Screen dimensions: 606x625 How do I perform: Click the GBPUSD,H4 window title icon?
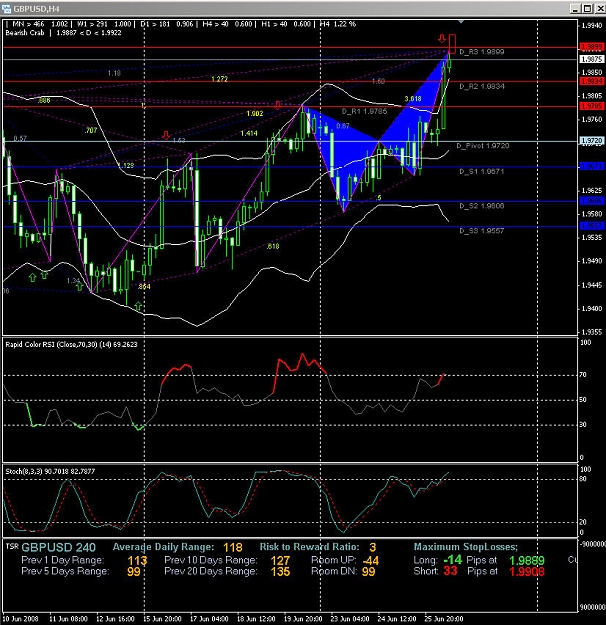pyautogui.click(x=6, y=8)
